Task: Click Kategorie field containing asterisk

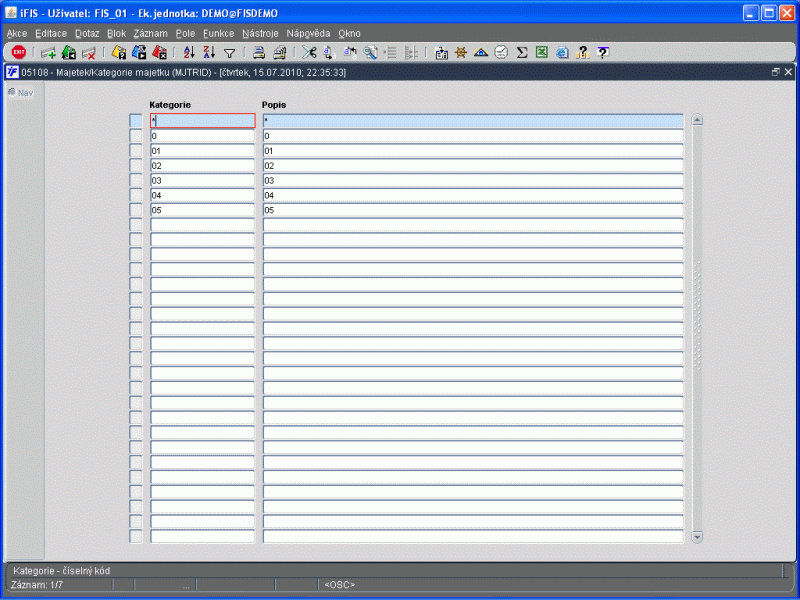Action: [203, 121]
